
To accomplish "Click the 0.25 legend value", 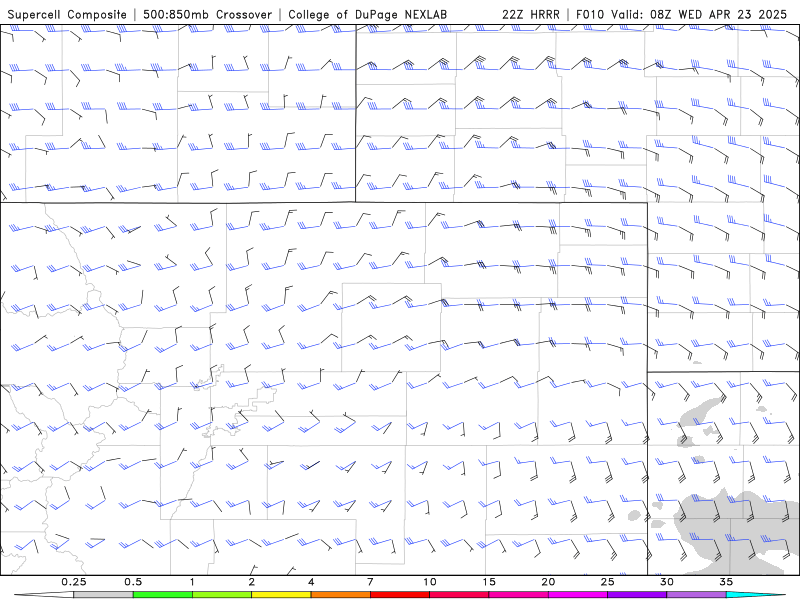I will 74,582.
